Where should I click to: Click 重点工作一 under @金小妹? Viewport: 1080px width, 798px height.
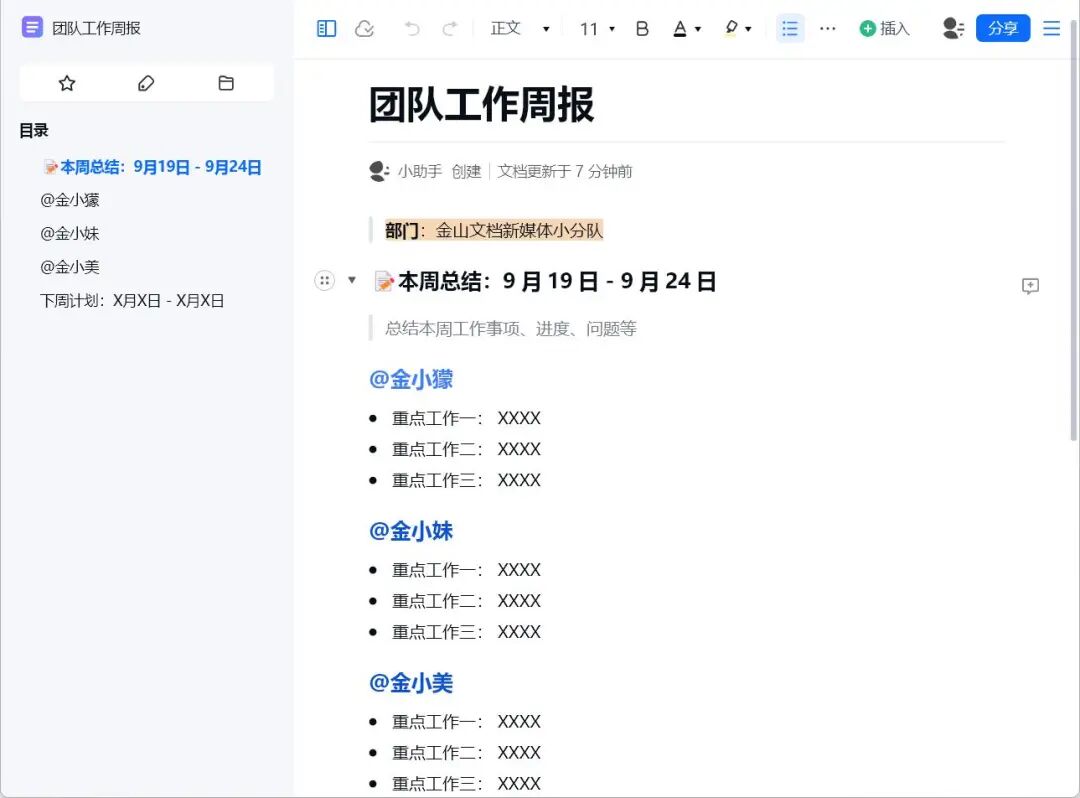tap(466, 570)
